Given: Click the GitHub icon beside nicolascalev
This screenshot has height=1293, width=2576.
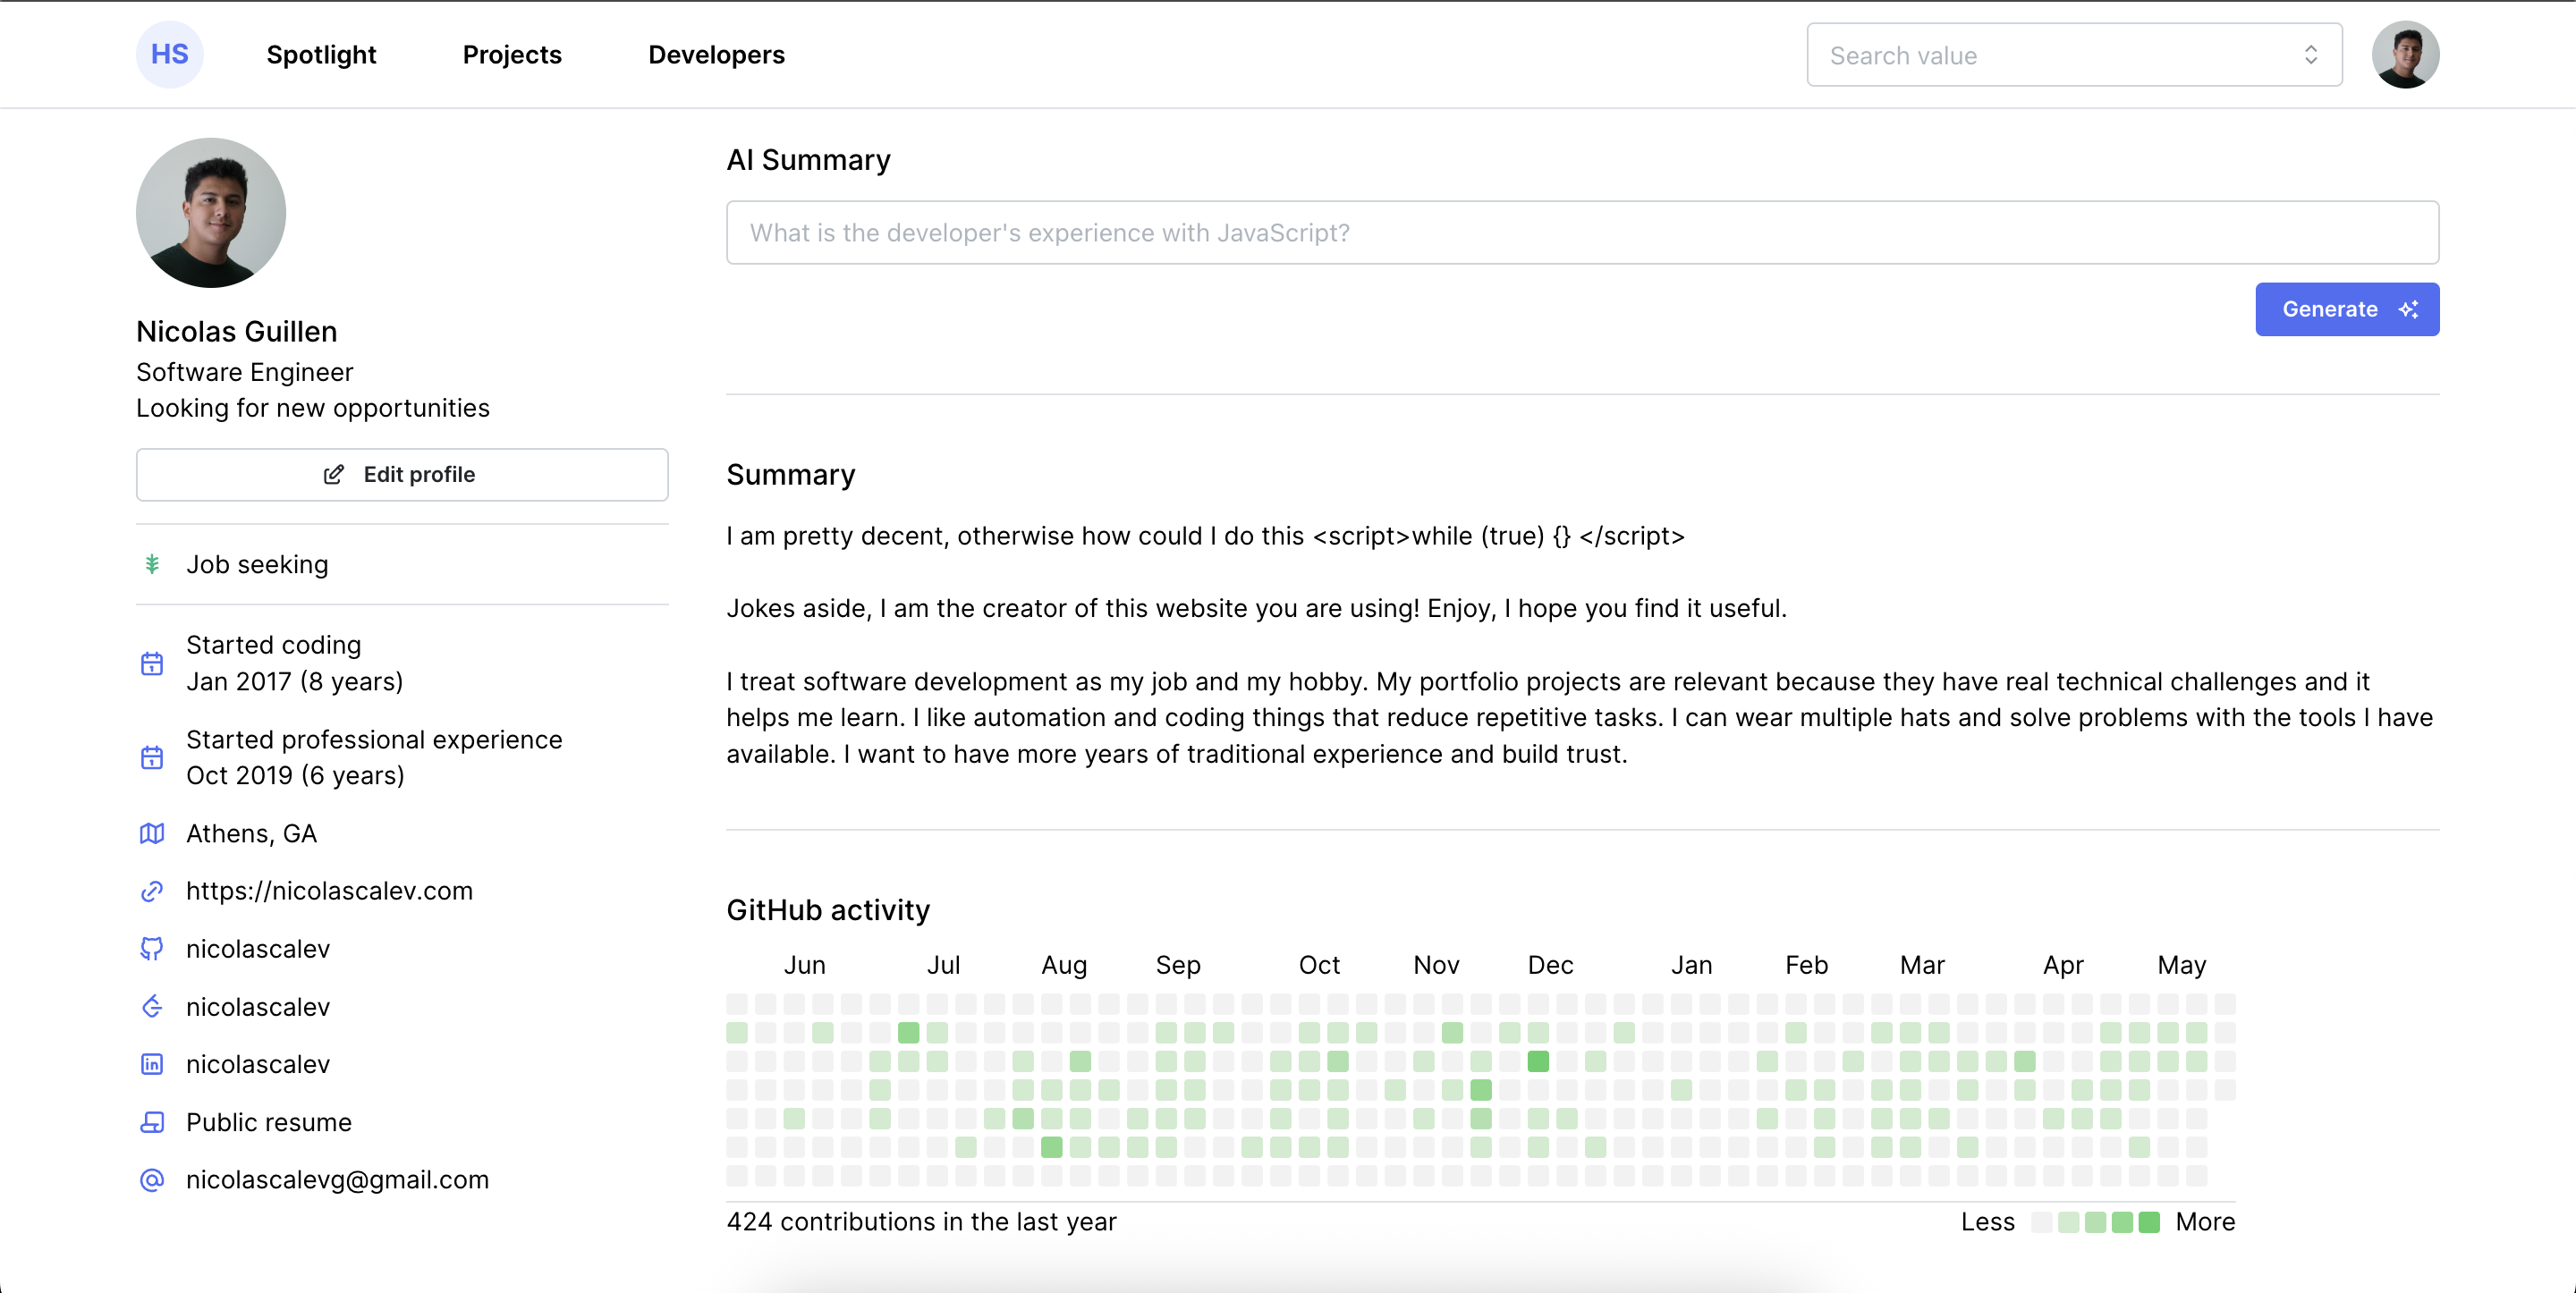Looking at the screenshot, I should pyautogui.click(x=152, y=949).
